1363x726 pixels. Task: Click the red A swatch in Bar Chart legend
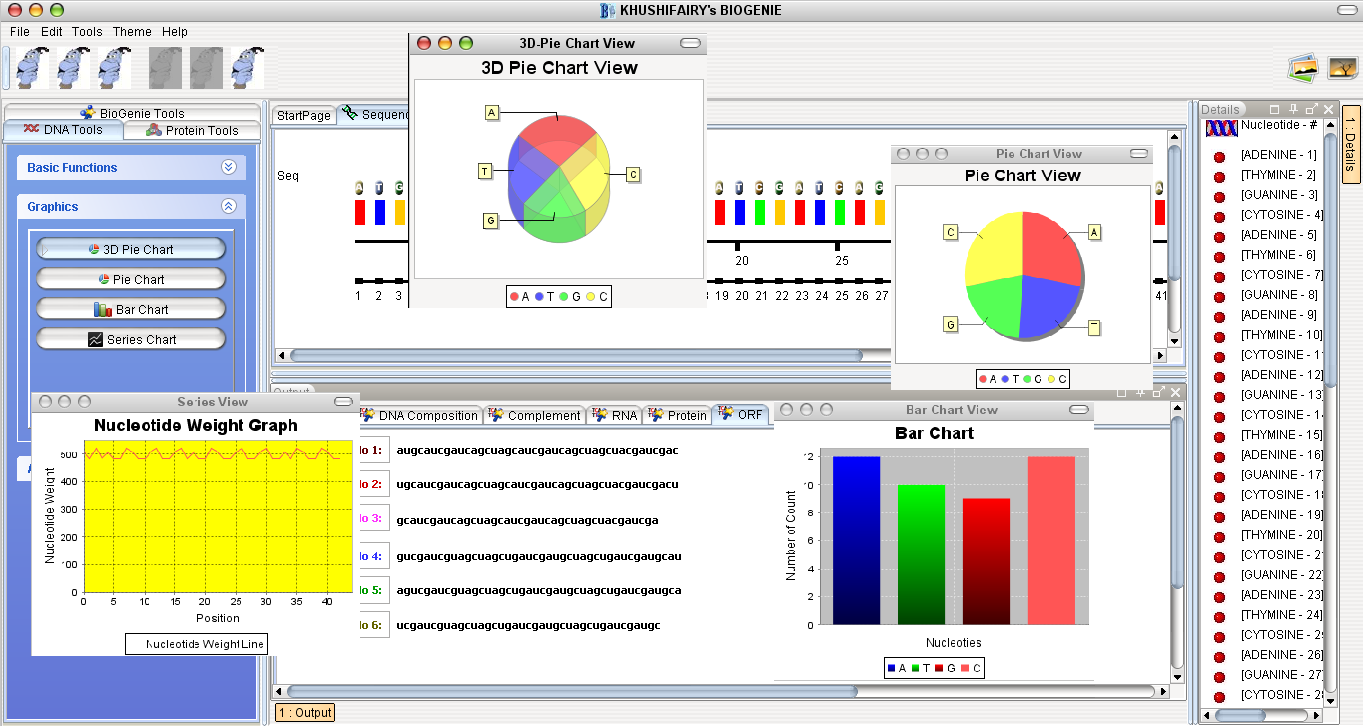889,668
